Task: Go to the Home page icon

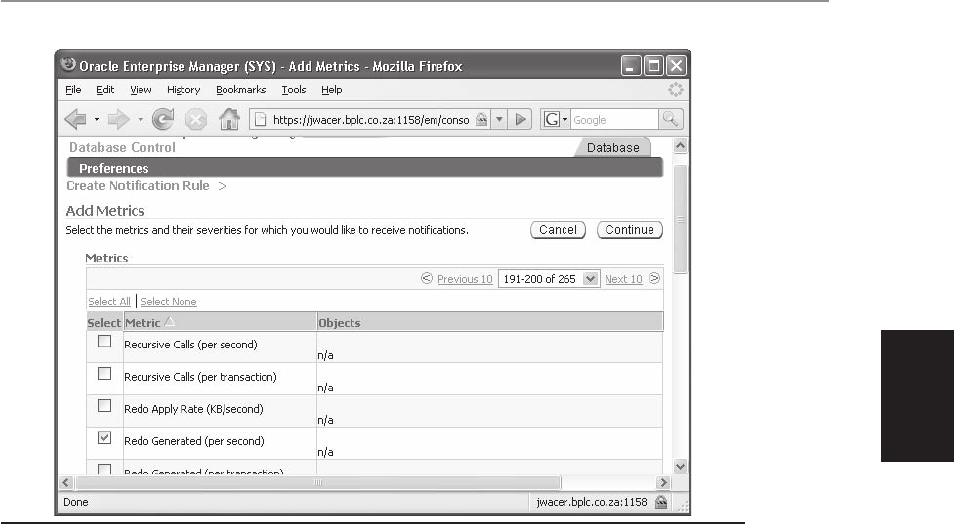Action: [229, 119]
